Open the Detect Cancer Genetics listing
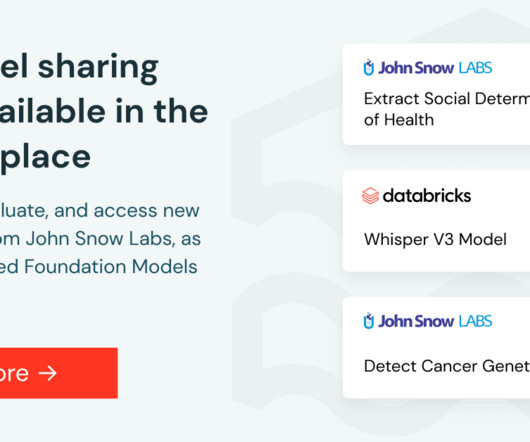Image resolution: width=530 pixels, height=442 pixels. click(447, 366)
